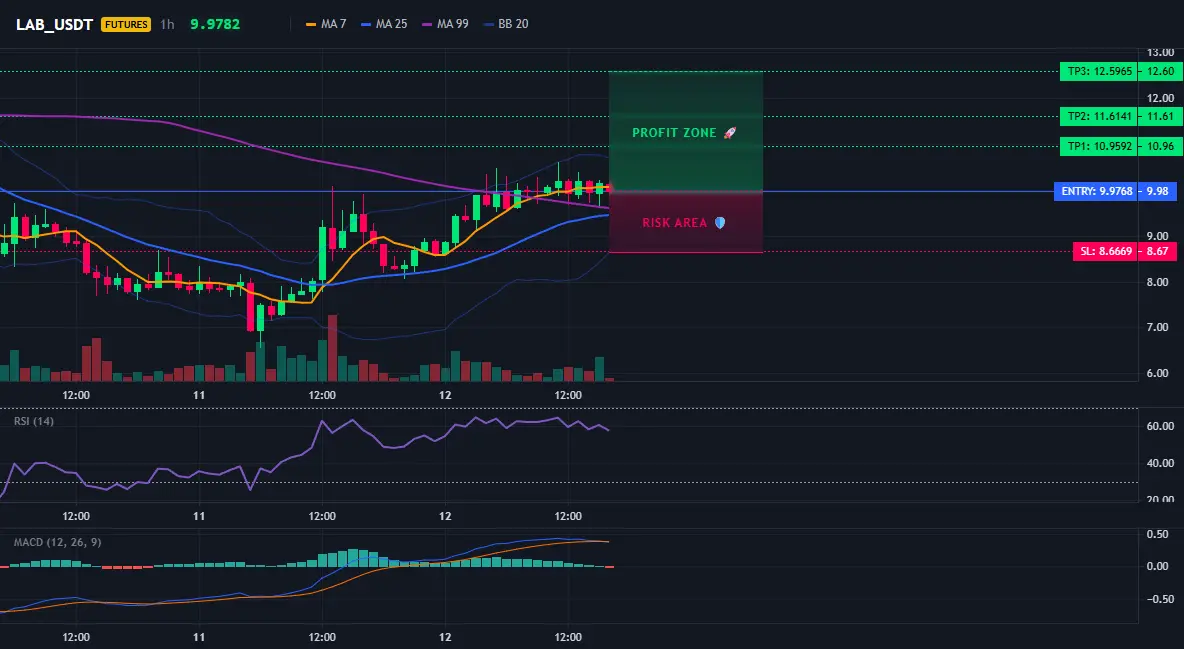Click the 12 date label under the volume bars

tap(445, 395)
